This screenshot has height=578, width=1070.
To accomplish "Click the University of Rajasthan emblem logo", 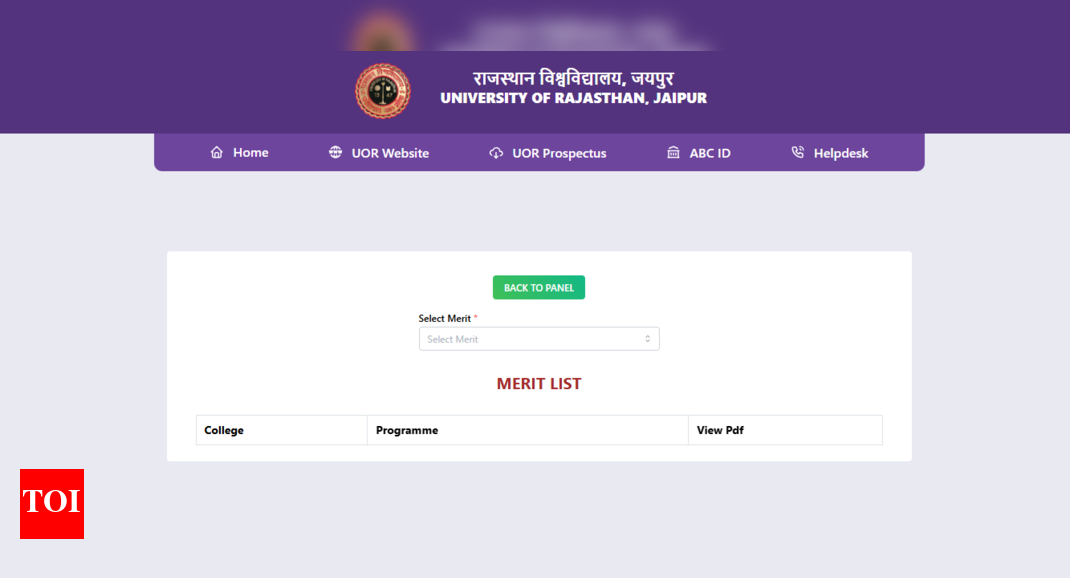I will pos(383,91).
